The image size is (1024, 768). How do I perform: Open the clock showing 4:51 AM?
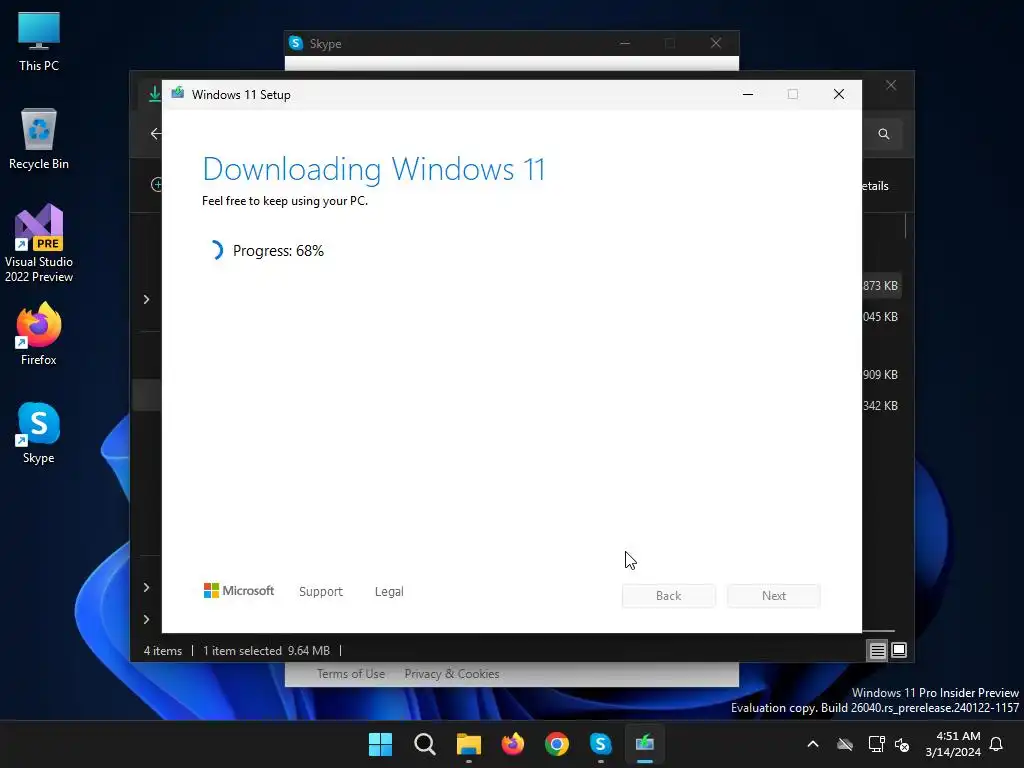[953, 744]
